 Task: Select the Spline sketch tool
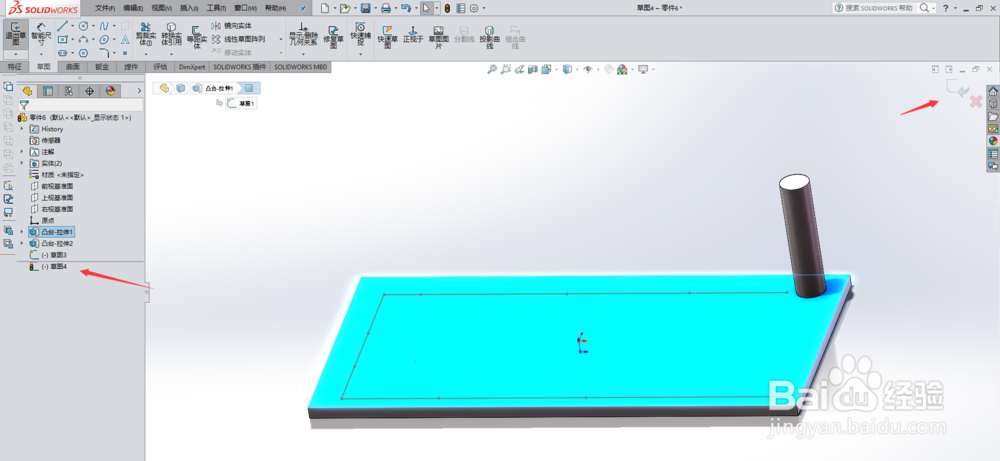tap(104, 26)
